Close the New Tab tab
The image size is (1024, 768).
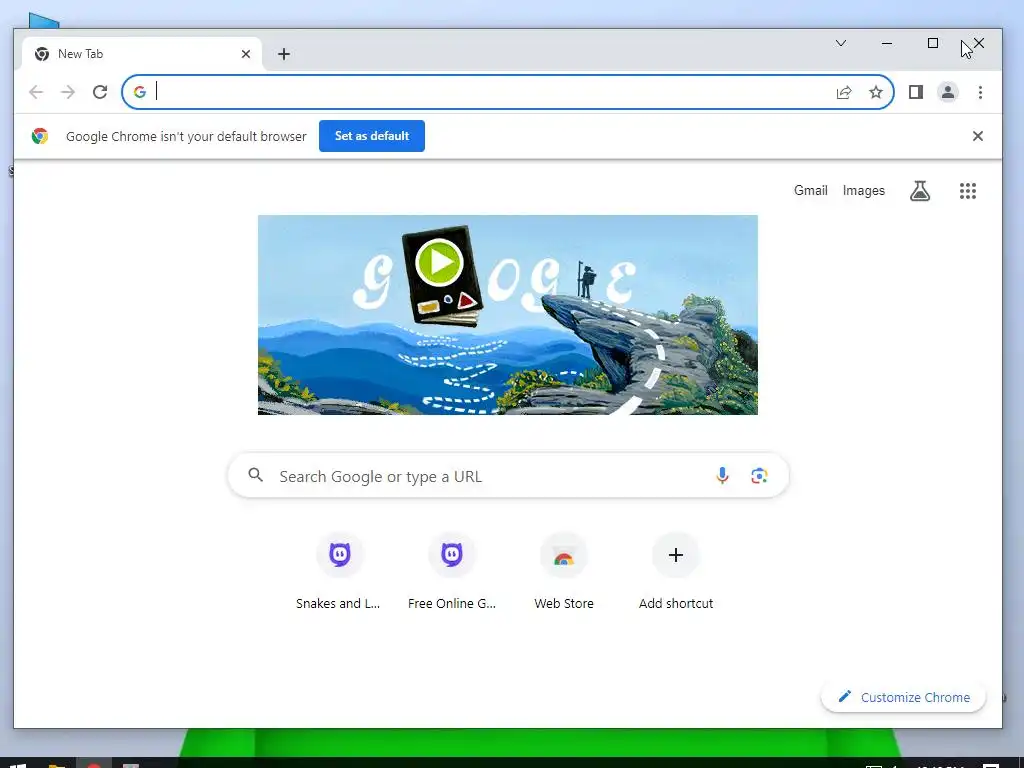pyautogui.click(x=246, y=54)
